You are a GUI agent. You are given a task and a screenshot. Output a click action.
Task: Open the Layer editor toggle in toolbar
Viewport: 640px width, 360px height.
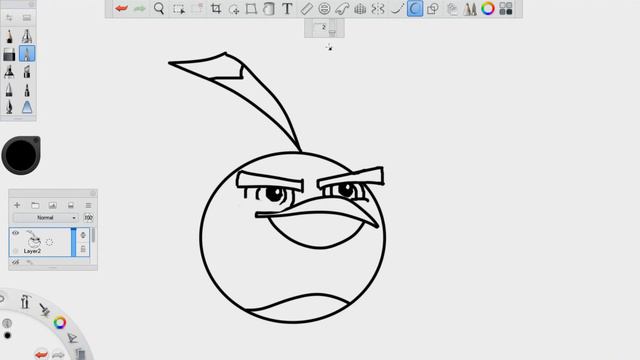click(x=452, y=9)
